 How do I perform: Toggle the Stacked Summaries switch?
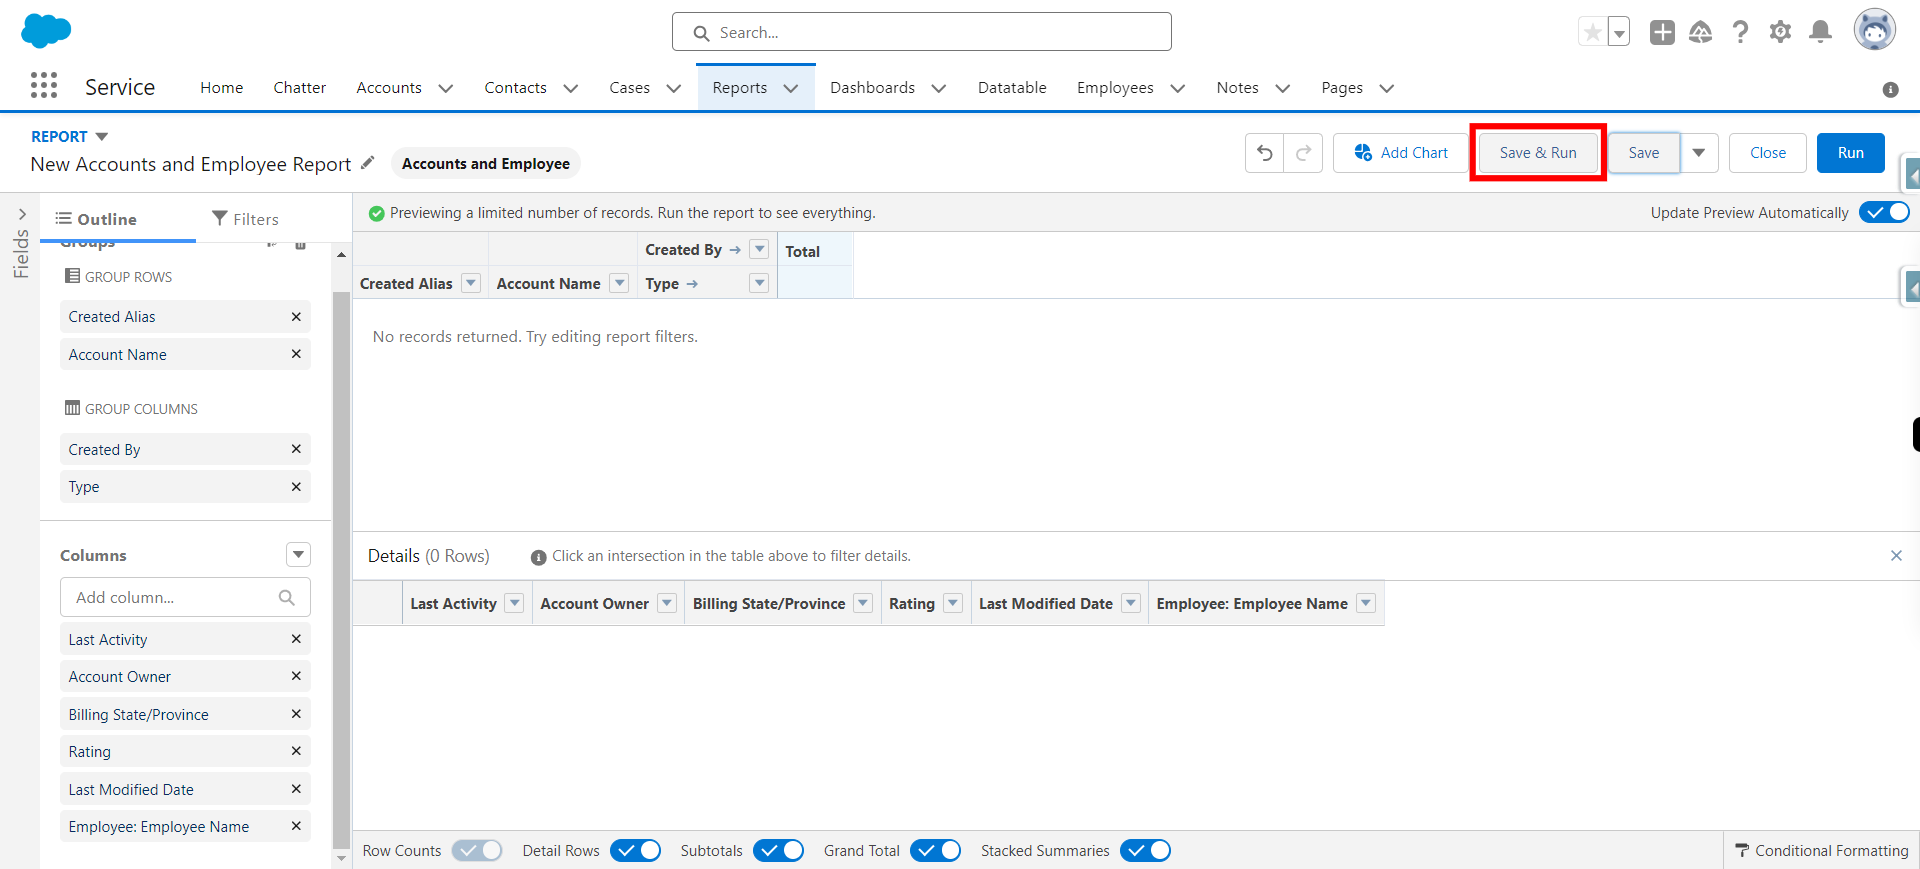(x=1145, y=850)
